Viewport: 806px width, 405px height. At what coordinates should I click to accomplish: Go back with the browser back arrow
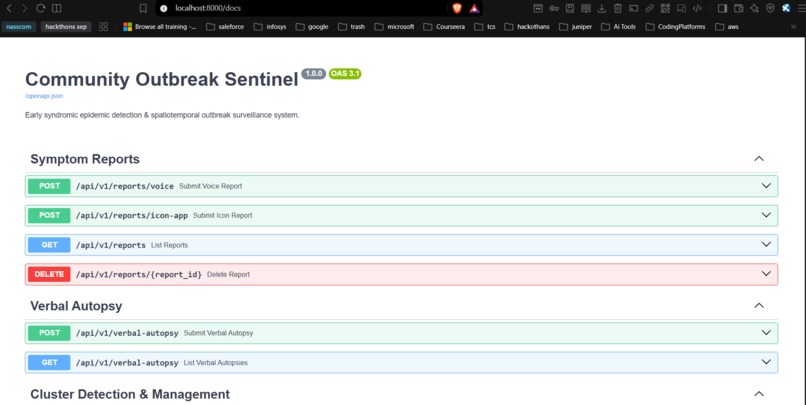pos(9,8)
